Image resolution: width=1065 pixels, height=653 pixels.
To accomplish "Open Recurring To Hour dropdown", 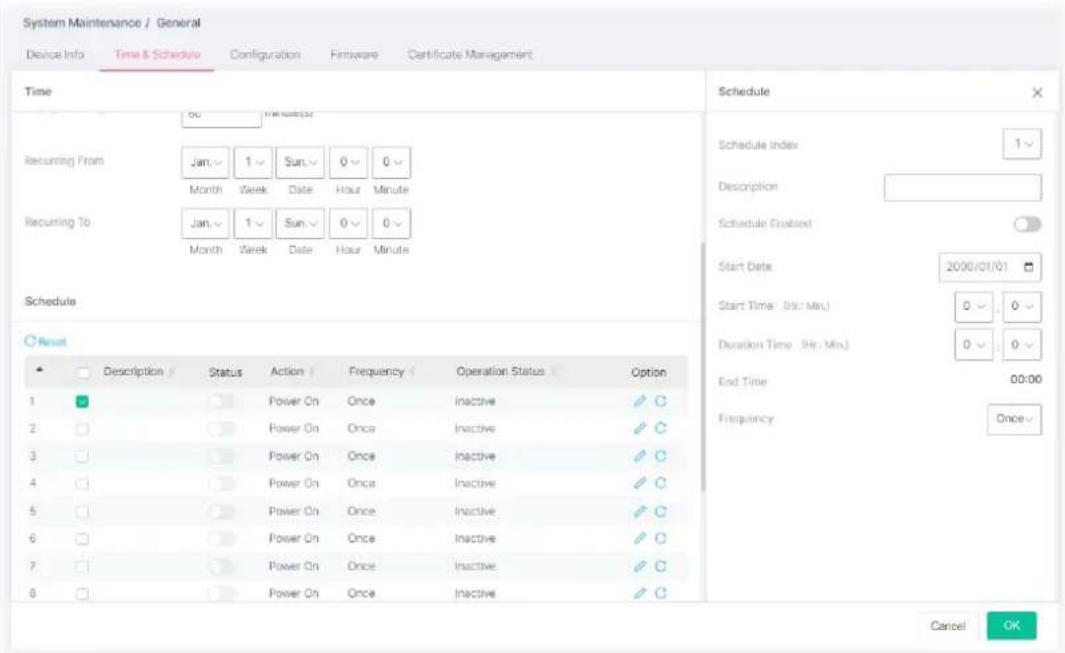I will (348, 223).
